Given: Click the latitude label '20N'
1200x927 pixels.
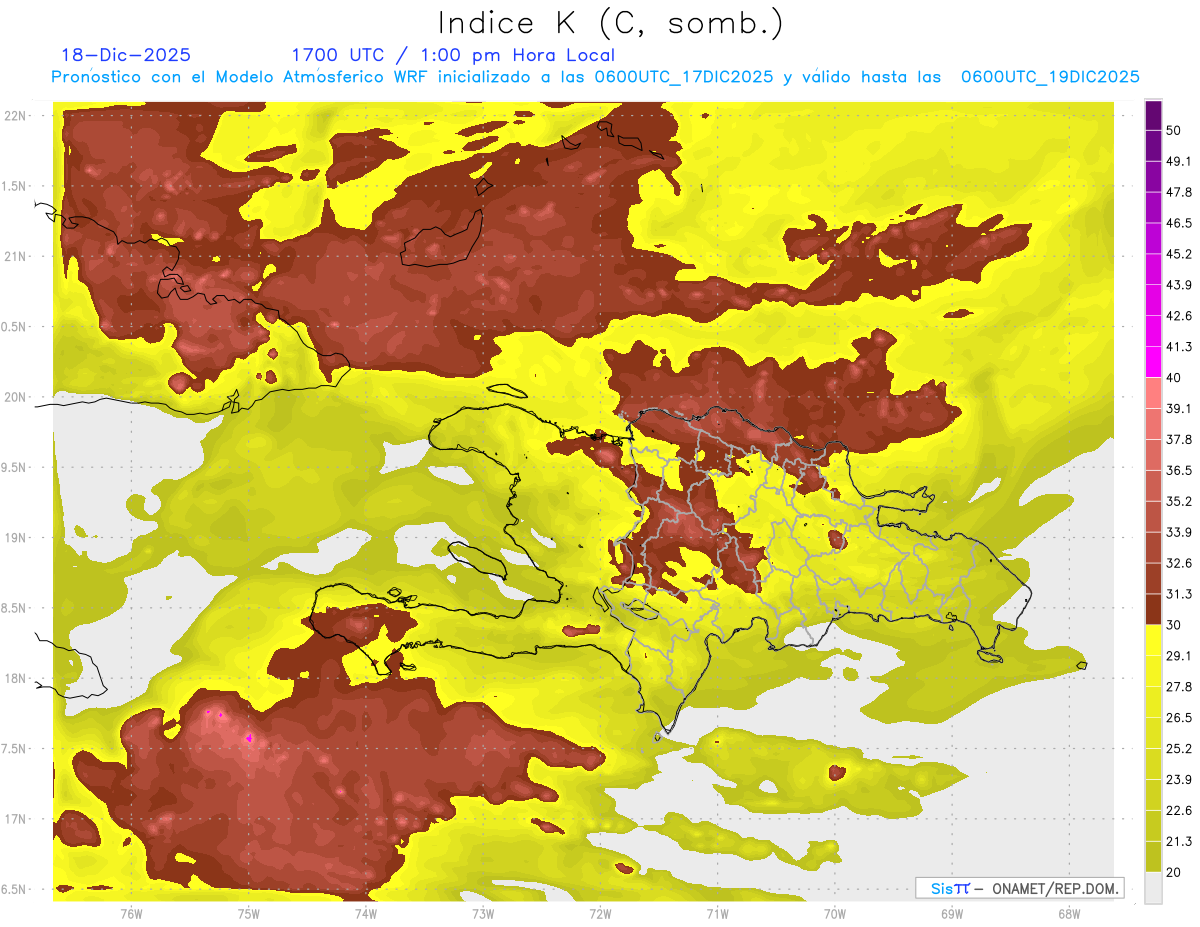Looking at the screenshot, I should [x=16, y=397].
